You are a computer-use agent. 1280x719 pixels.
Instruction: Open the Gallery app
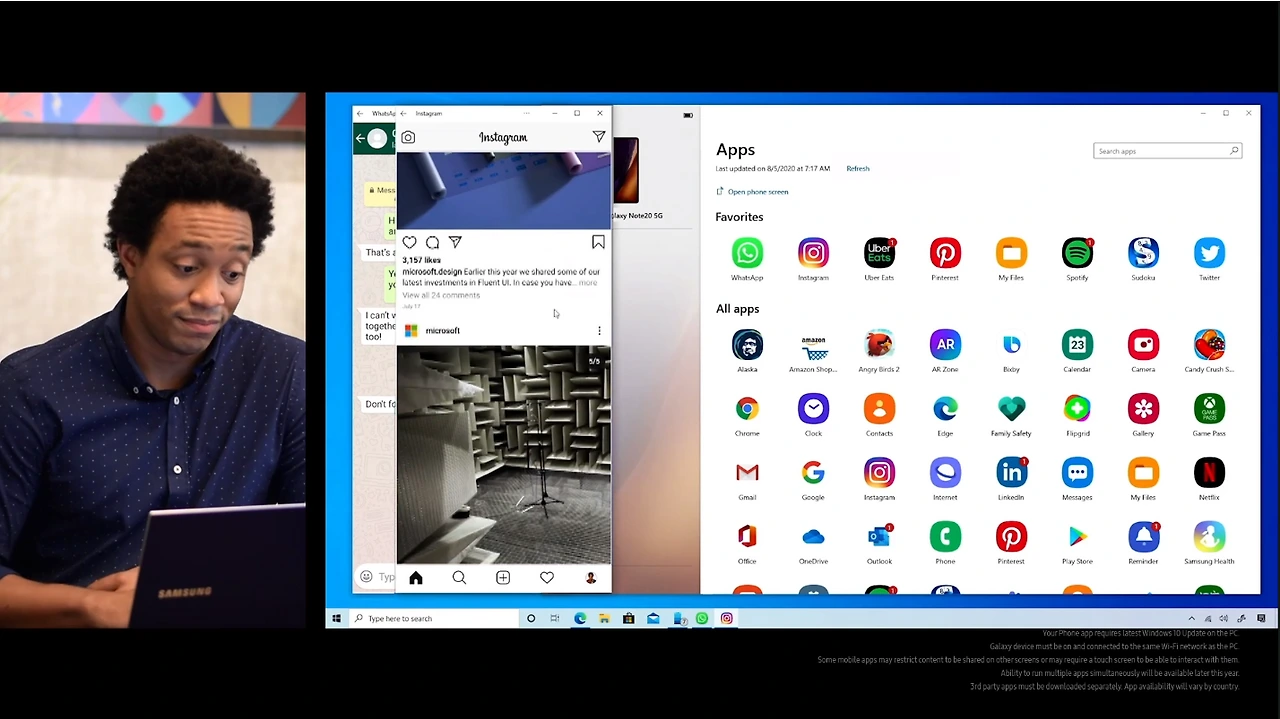point(1143,409)
